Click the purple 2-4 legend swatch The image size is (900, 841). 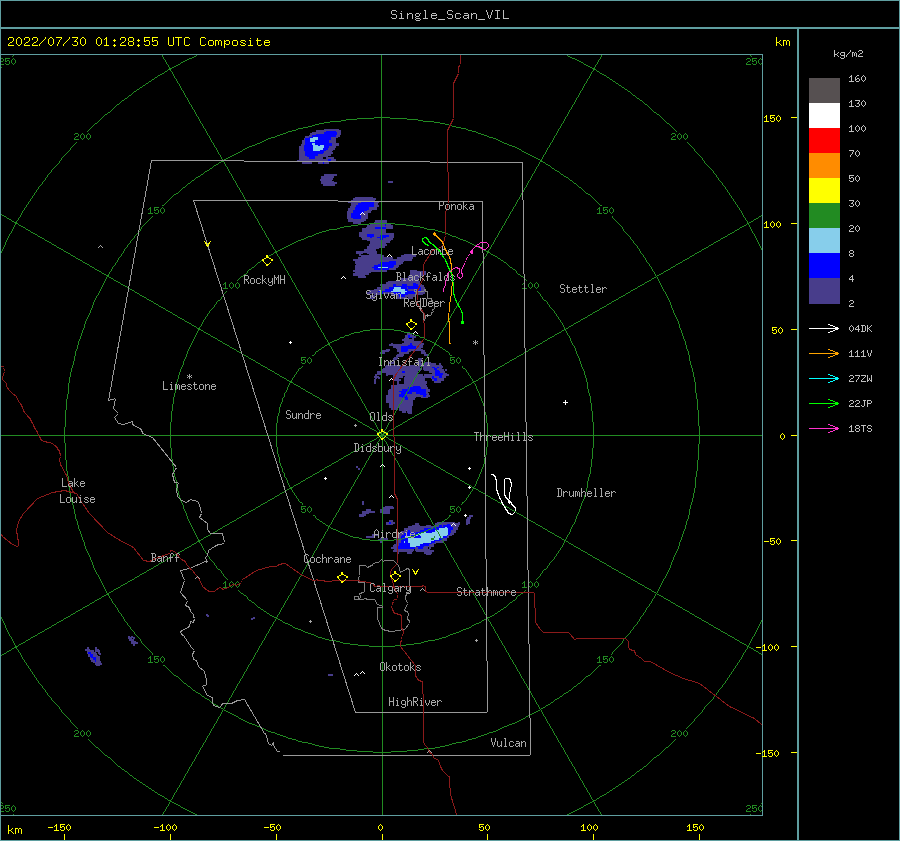pos(824,290)
